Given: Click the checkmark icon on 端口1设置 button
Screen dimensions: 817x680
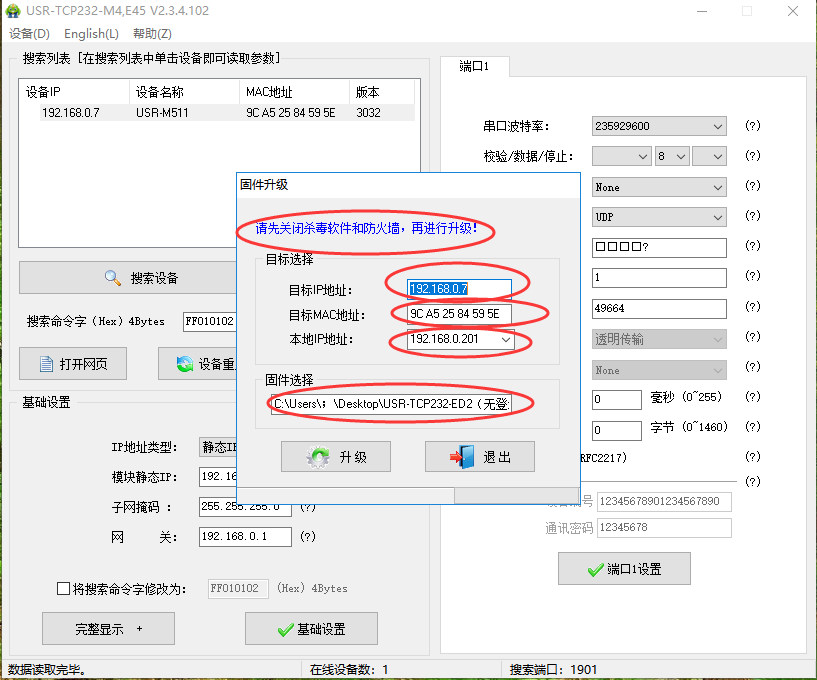Looking at the screenshot, I should [595, 570].
